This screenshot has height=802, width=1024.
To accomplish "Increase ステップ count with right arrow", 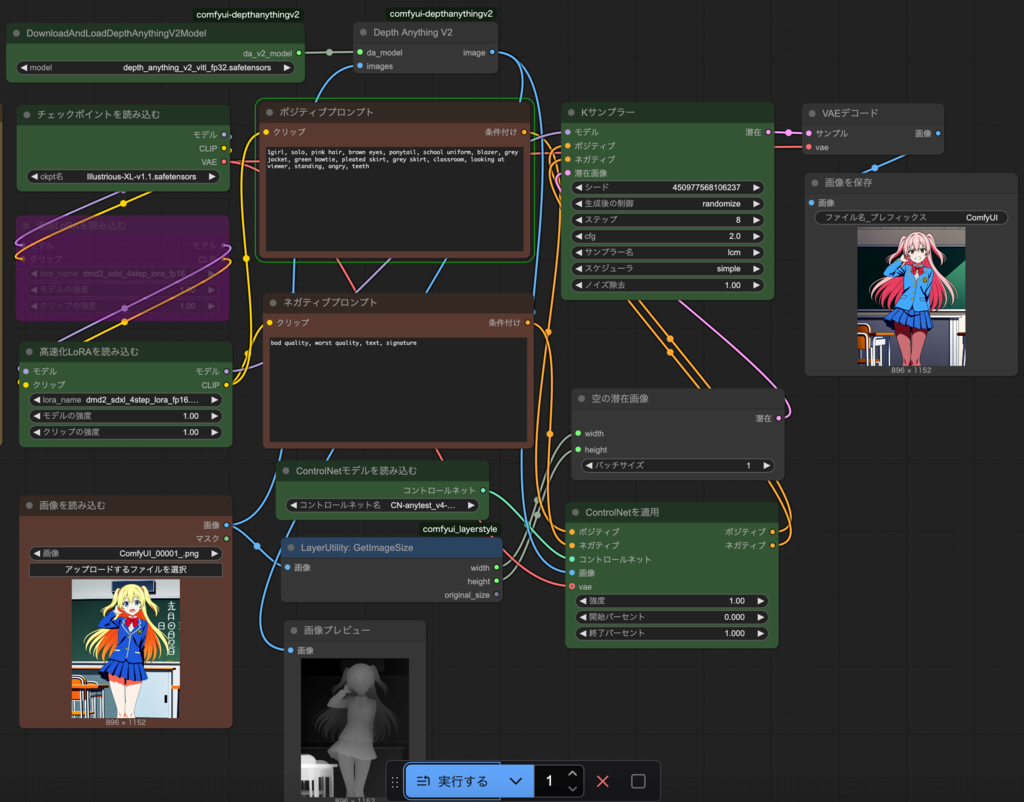I will (756, 220).
